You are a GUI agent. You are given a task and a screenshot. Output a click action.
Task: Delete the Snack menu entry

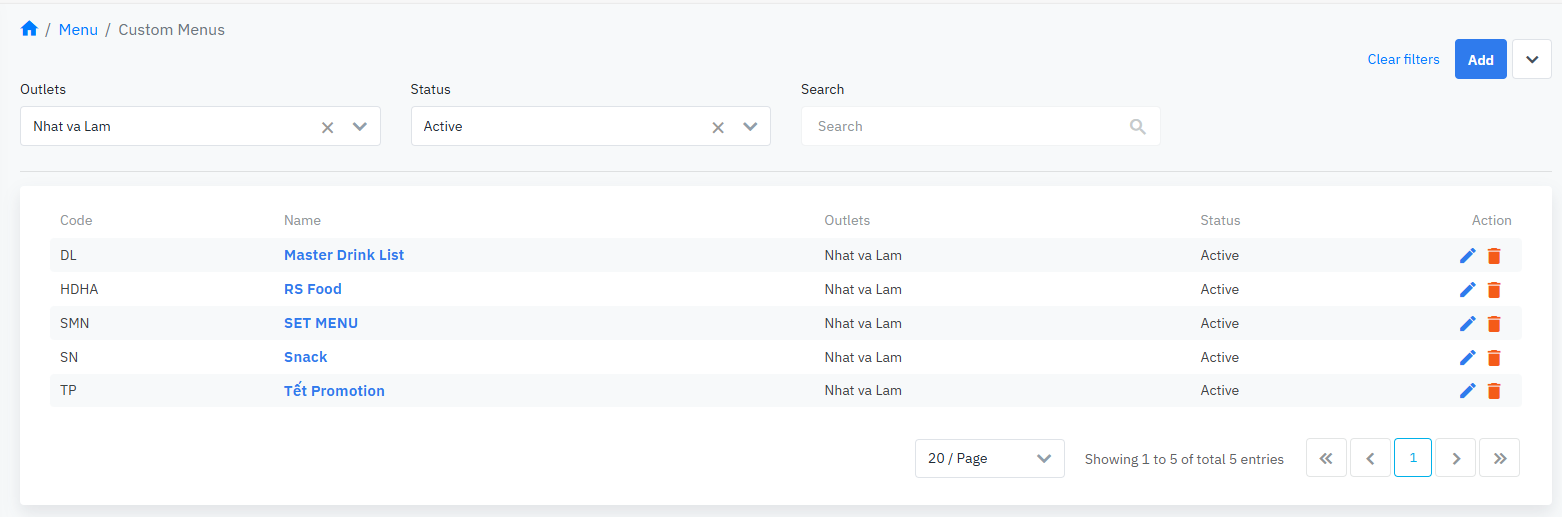click(1494, 358)
